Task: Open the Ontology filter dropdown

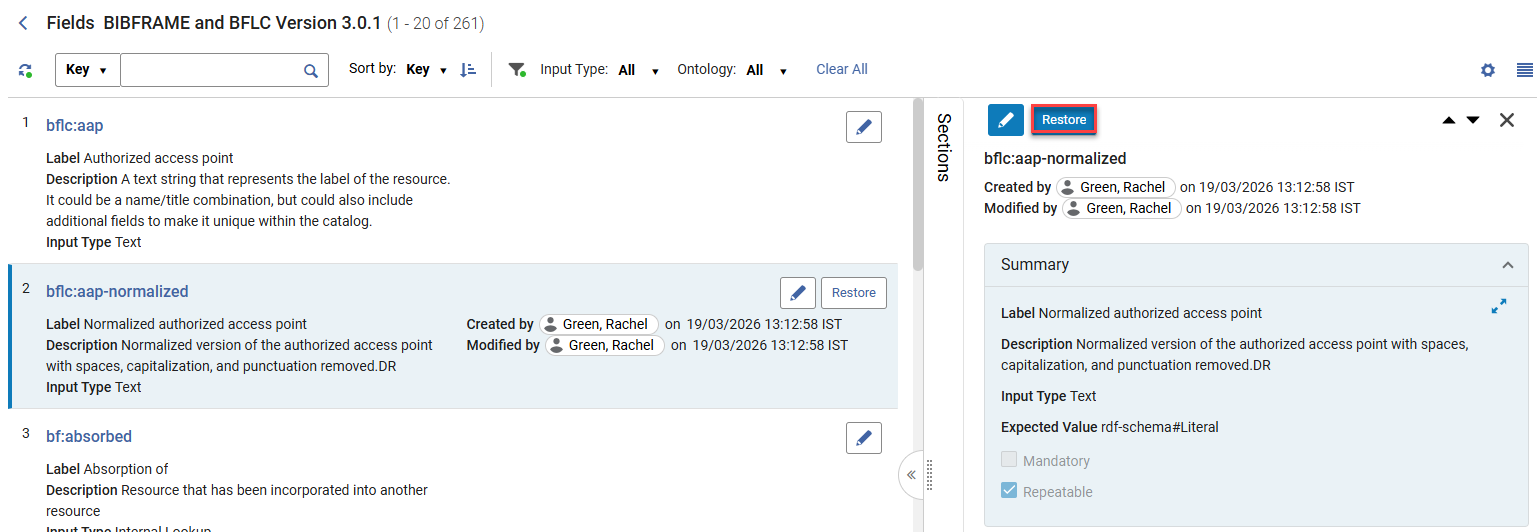Action: (x=765, y=70)
